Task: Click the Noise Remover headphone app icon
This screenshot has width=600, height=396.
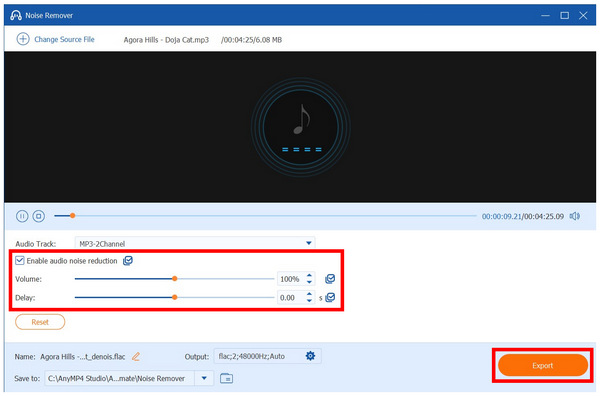Action: [16, 15]
